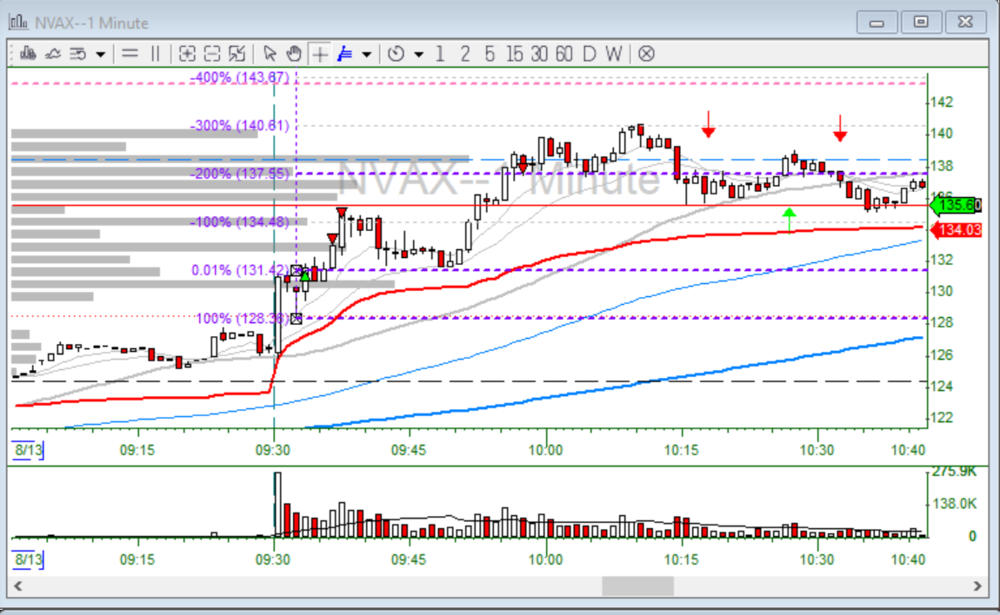The width and height of the screenshot is (1000, 615).
Task: Select the D daily timeframe
Action: coord(589,54)
